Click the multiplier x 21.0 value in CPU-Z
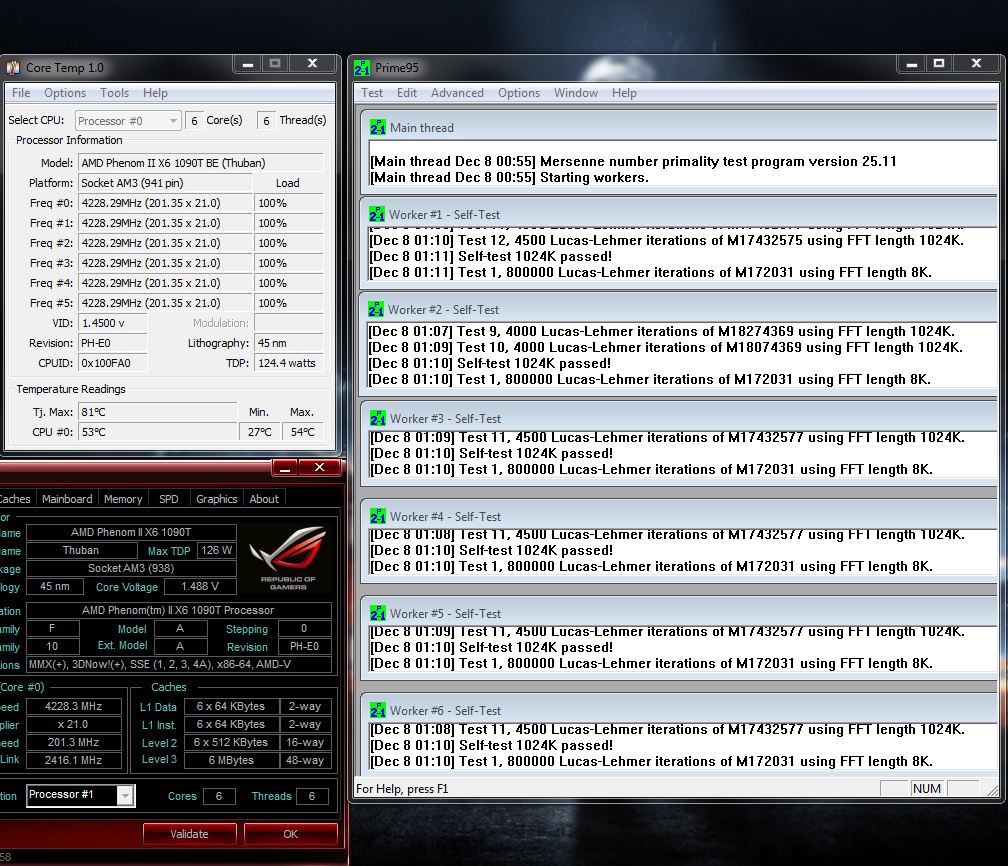Viewport: 1008px width, 866px height. [73, 724]
